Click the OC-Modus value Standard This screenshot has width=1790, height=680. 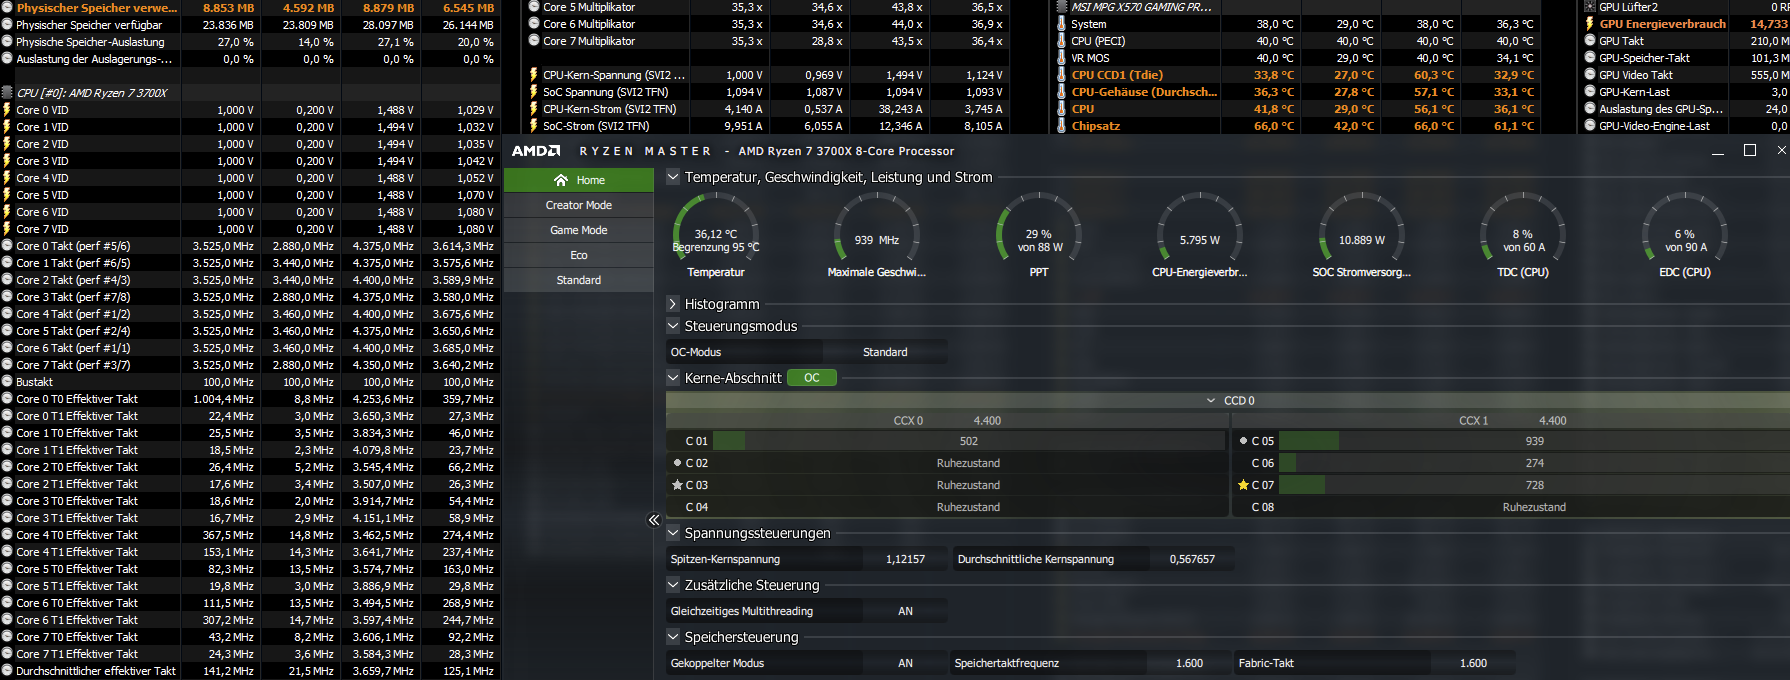click(x=885, y=352)
